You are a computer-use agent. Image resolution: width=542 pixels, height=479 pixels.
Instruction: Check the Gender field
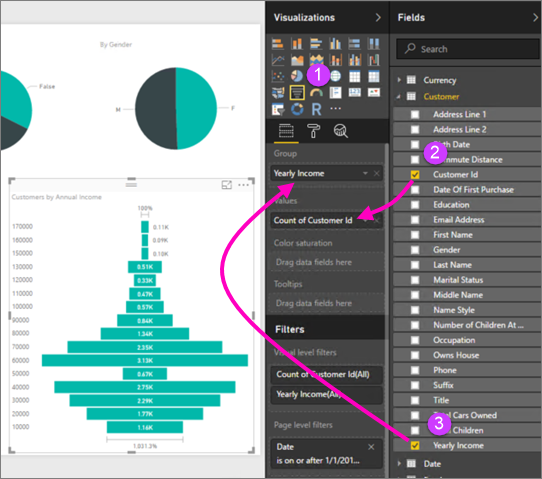pos(415,250)
